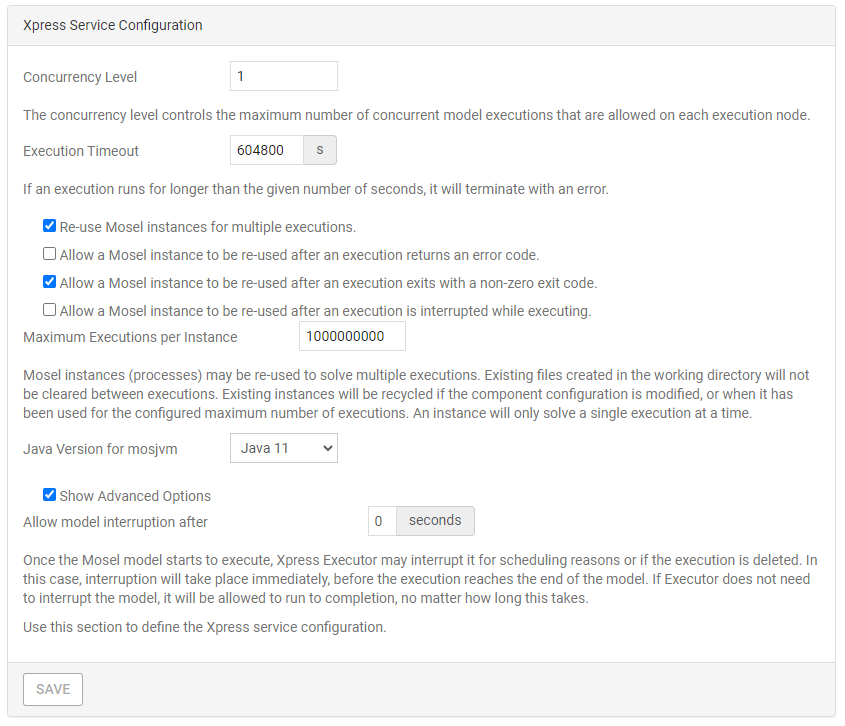Click the 'Java Version for mosjvm' label
The height and width of the screenshot is (726, 845).
tap(100, 449)
